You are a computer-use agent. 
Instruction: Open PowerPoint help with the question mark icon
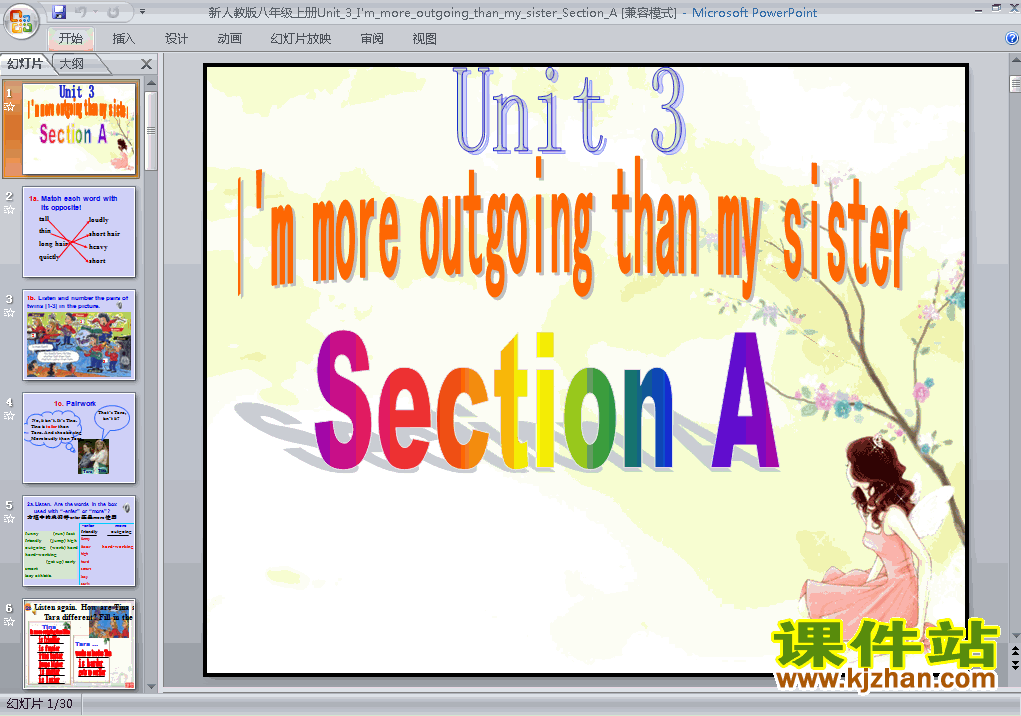tap(1012, 38)
